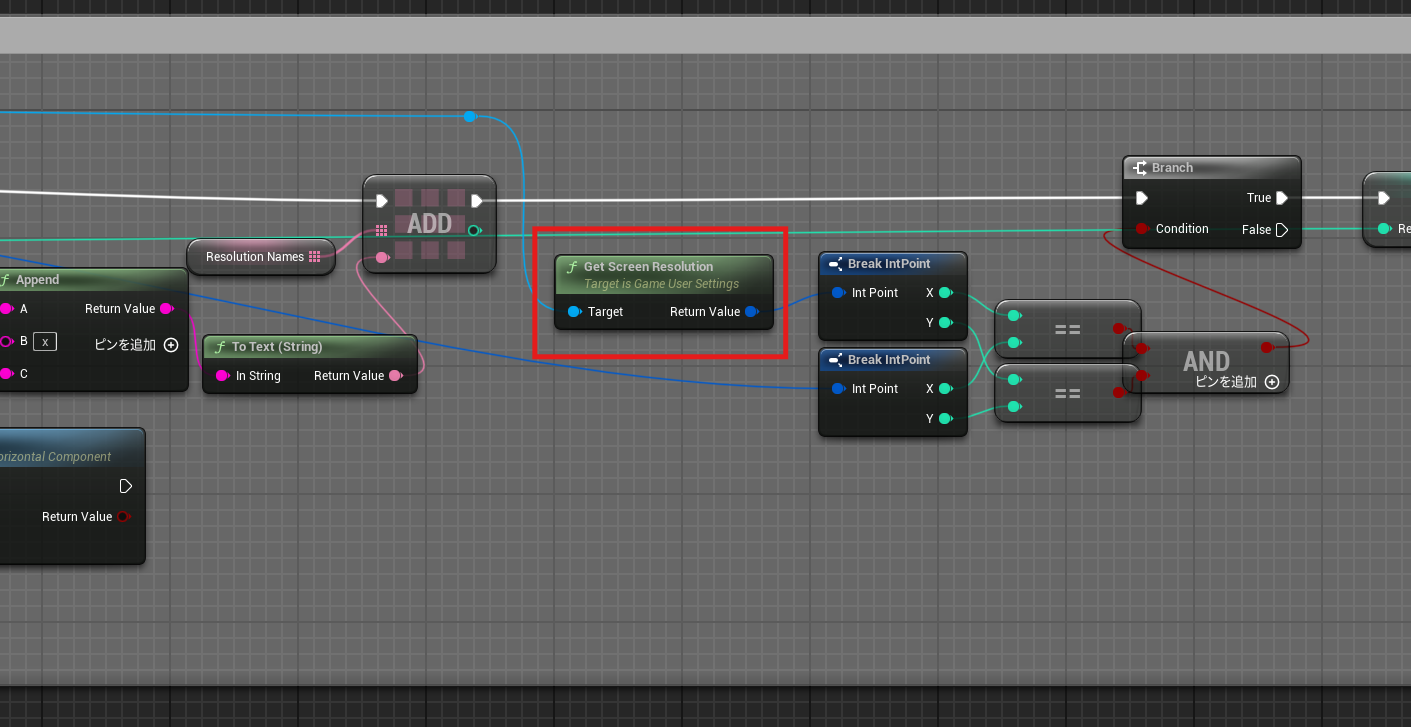Screen dimensions: 1411x727
Task: Click the AND node's output pin
Action: 1267,347
